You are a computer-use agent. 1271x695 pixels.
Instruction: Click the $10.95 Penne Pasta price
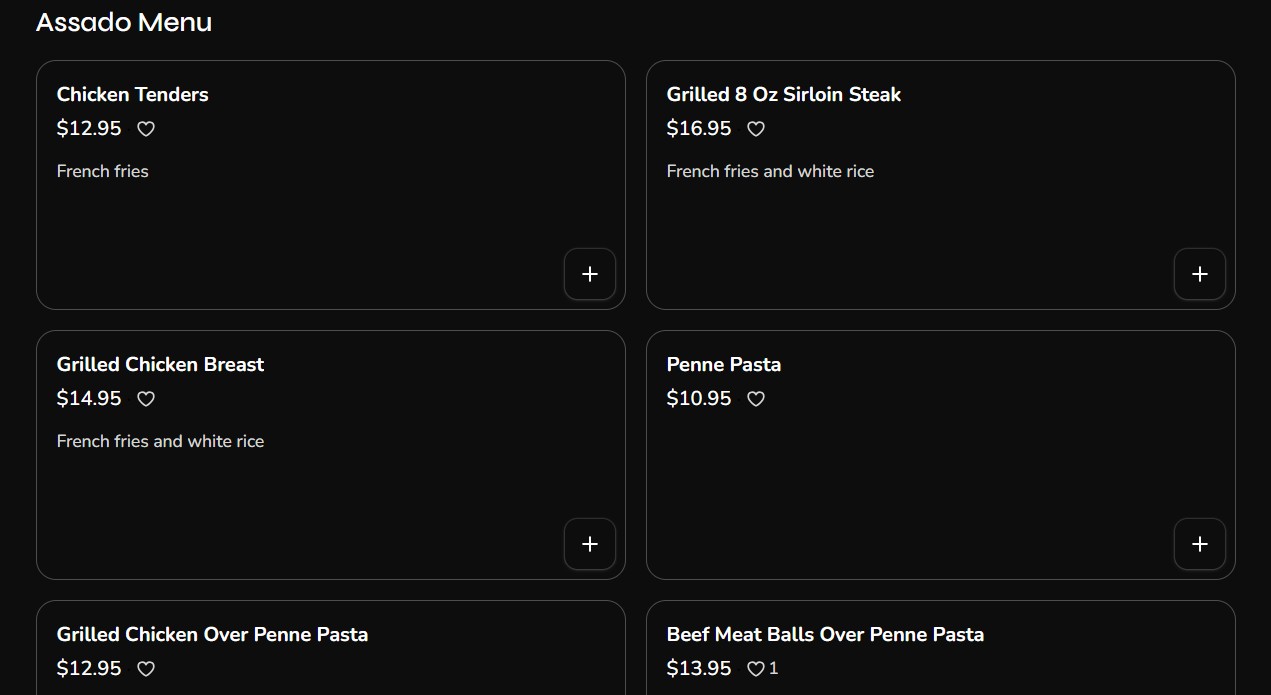click(x=699, y=399)
